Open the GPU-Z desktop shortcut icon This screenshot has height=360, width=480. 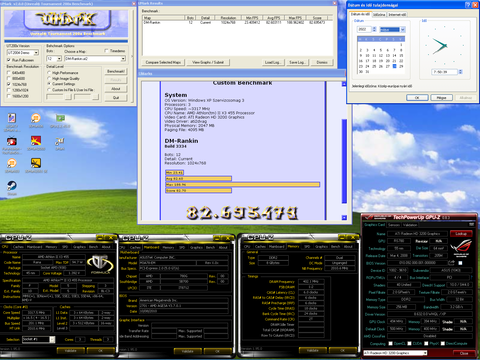coord(60,118)
